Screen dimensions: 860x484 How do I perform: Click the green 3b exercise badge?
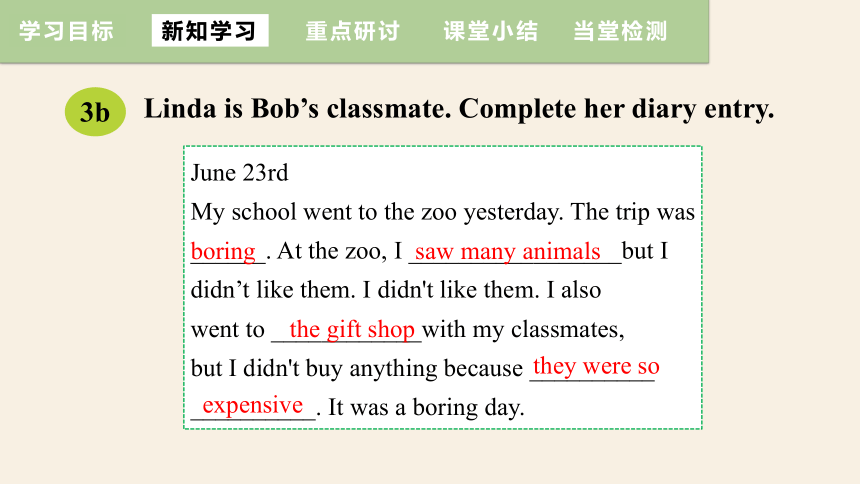click(95, 112)
